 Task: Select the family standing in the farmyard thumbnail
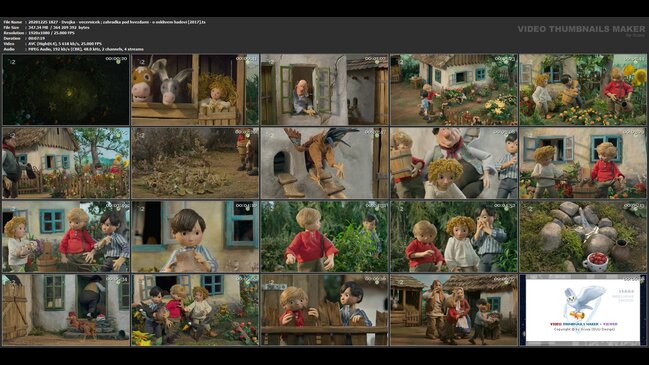454,310
